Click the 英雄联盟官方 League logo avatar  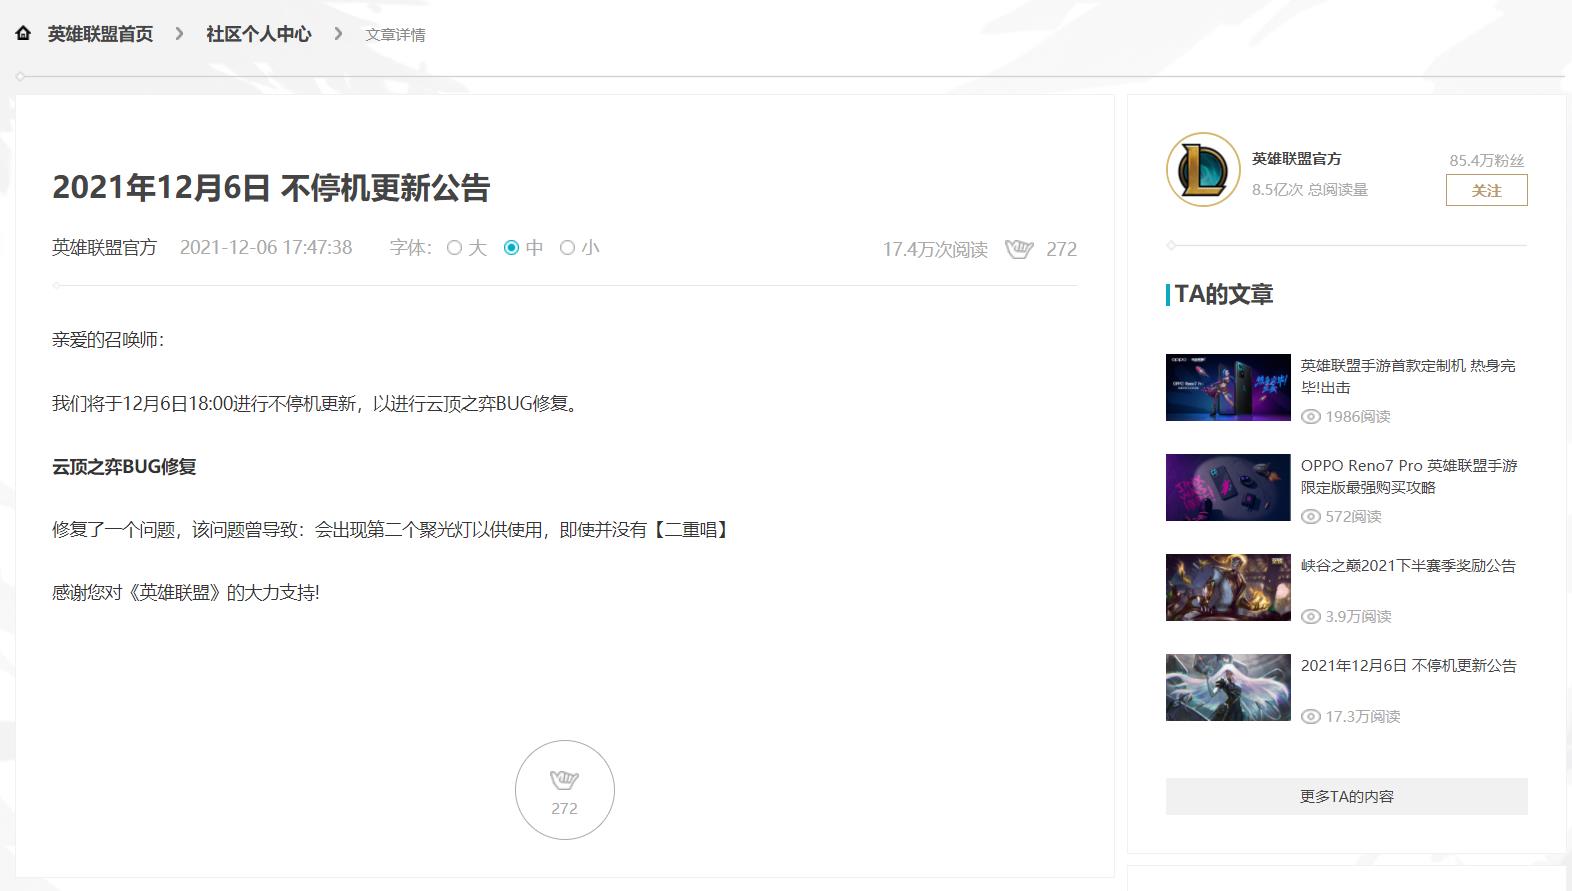(1203, 170)
